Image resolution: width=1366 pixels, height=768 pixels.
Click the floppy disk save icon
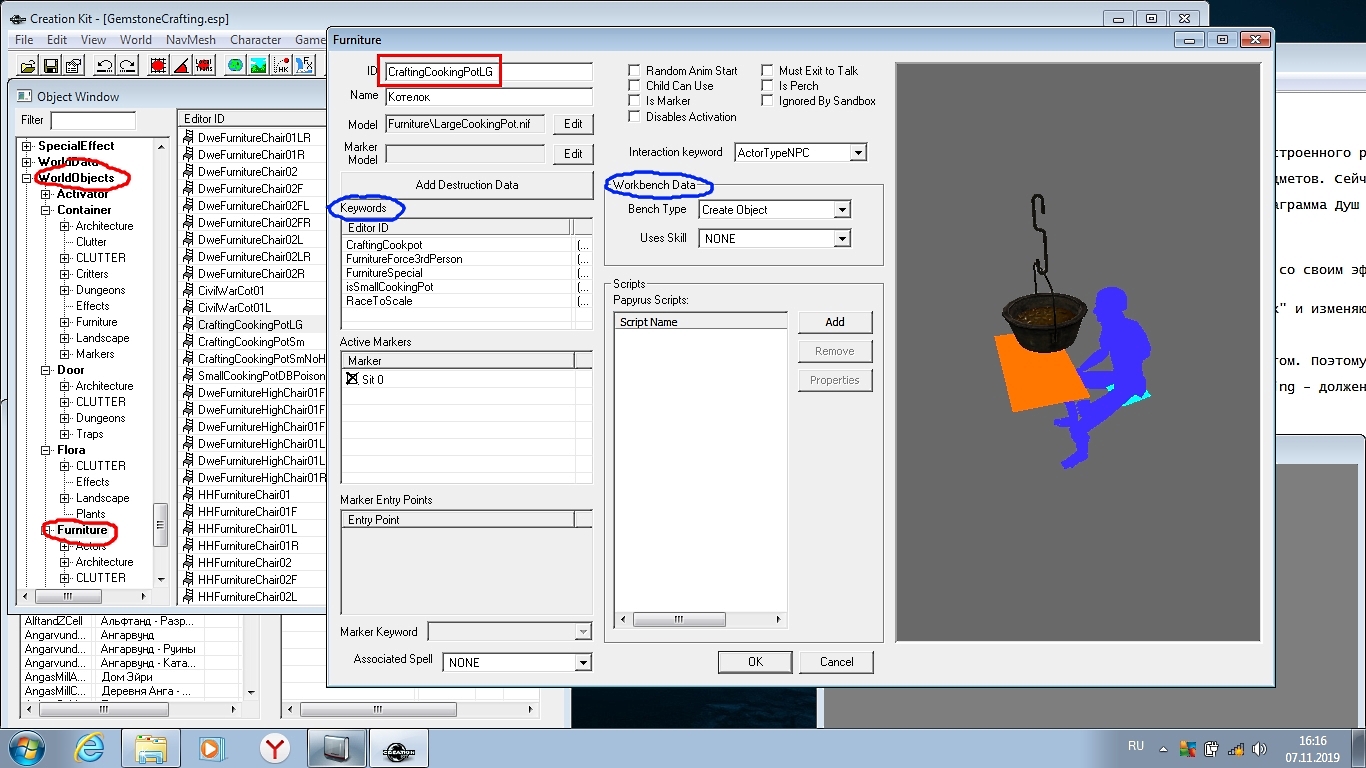(50, 66)
